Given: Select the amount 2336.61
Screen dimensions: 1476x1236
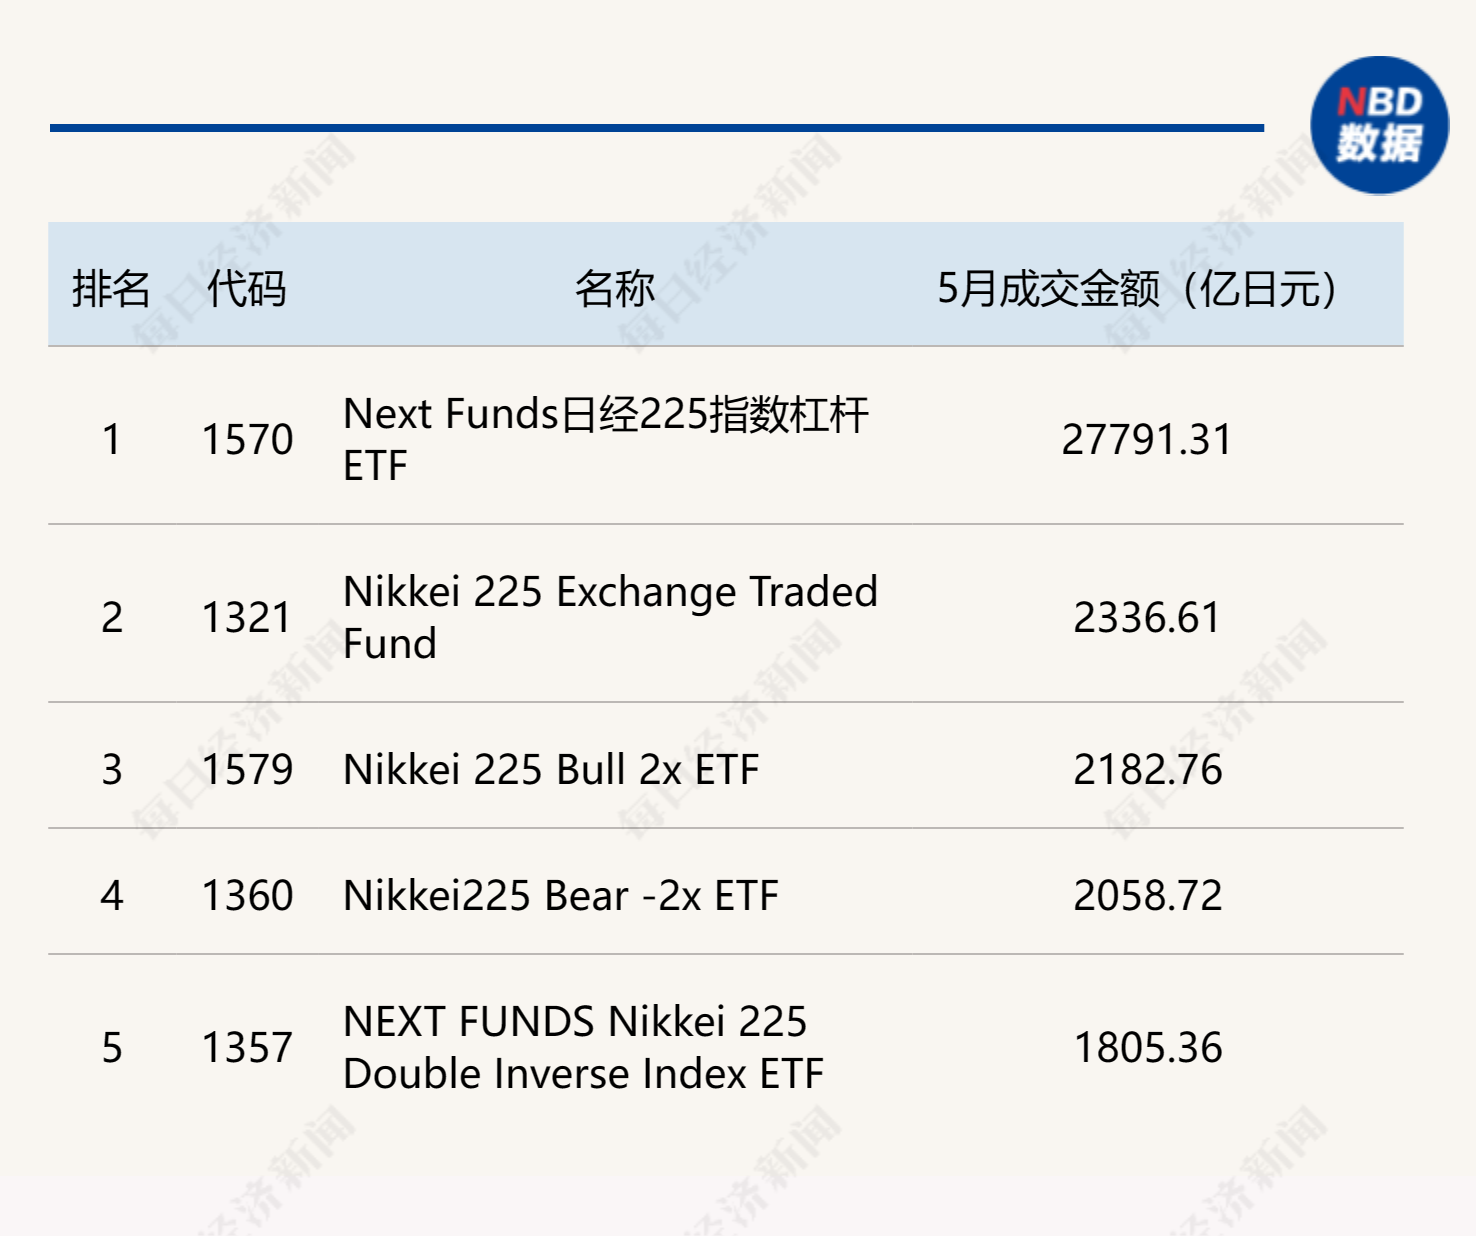Looking at the screenshot, I should [1147, 617].
